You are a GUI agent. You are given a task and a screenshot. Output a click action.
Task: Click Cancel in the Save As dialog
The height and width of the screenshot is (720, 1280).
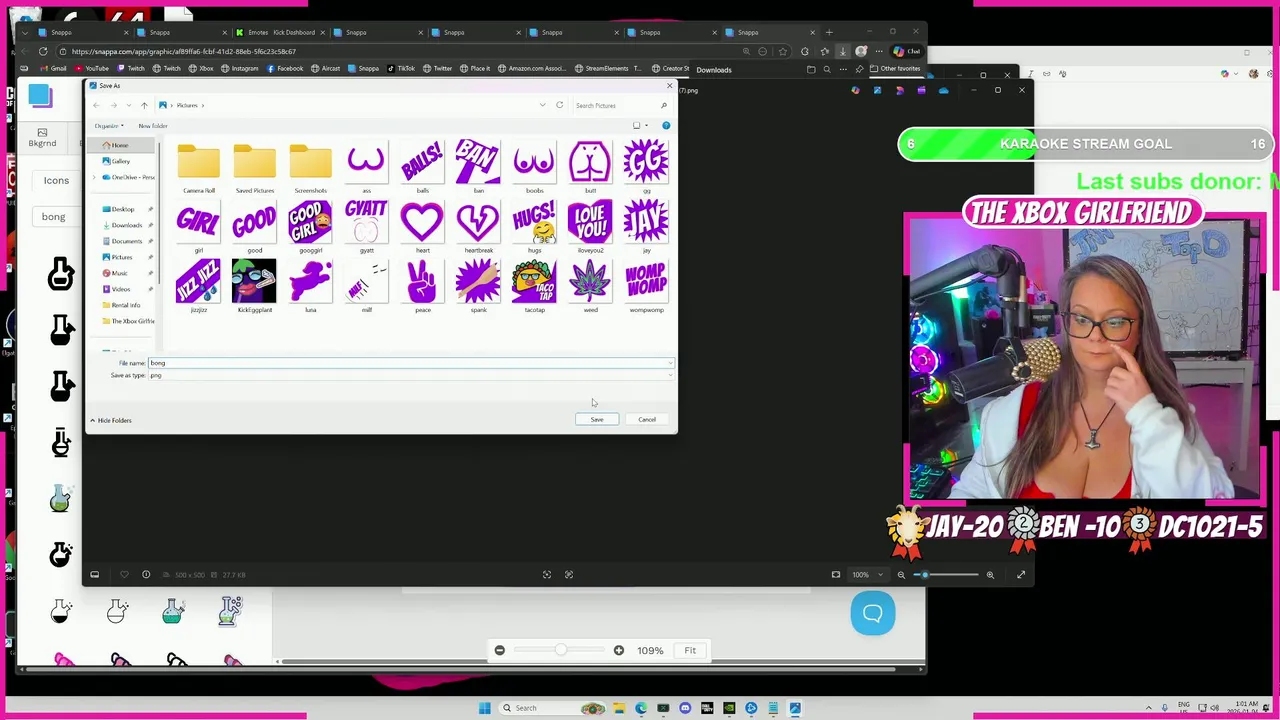(x=647, y=419)
